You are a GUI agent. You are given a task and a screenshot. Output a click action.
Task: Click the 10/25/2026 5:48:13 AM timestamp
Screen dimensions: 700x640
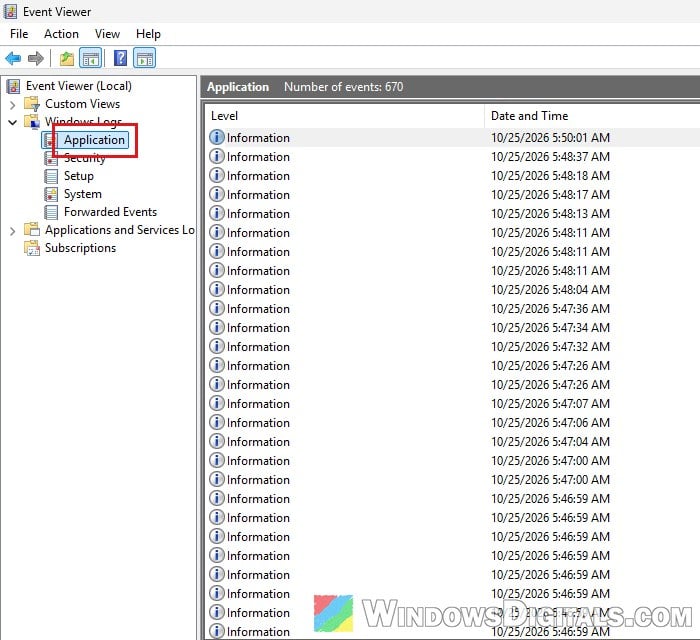(x=550, y=214)
